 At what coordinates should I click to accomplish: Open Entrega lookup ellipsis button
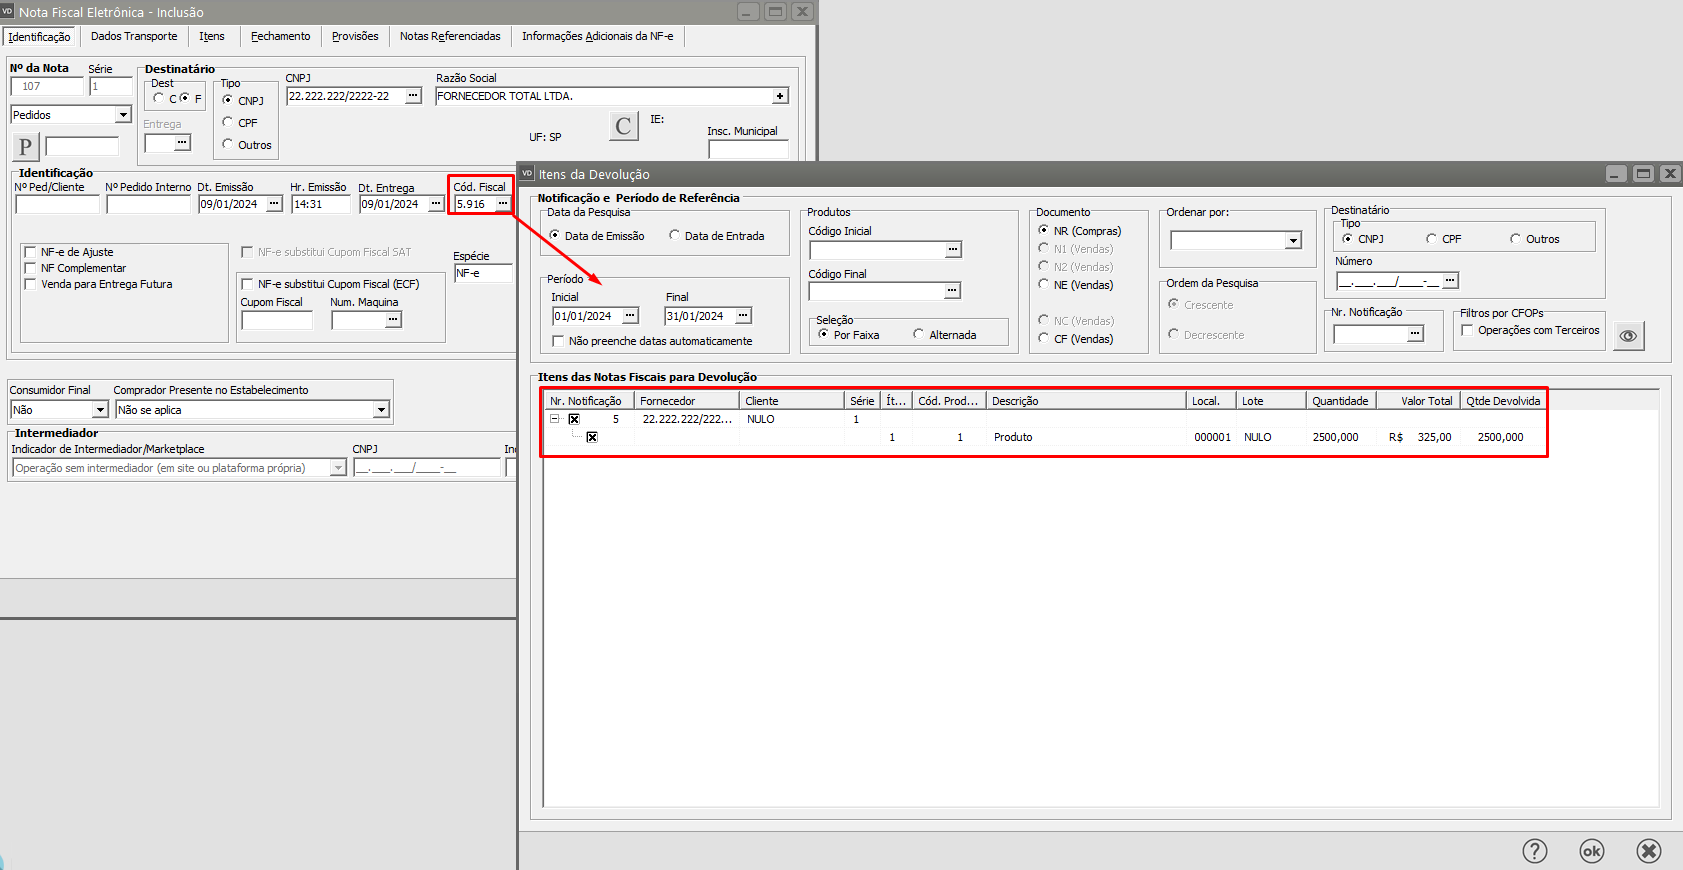pyautogui.click(x=182, y=143)
